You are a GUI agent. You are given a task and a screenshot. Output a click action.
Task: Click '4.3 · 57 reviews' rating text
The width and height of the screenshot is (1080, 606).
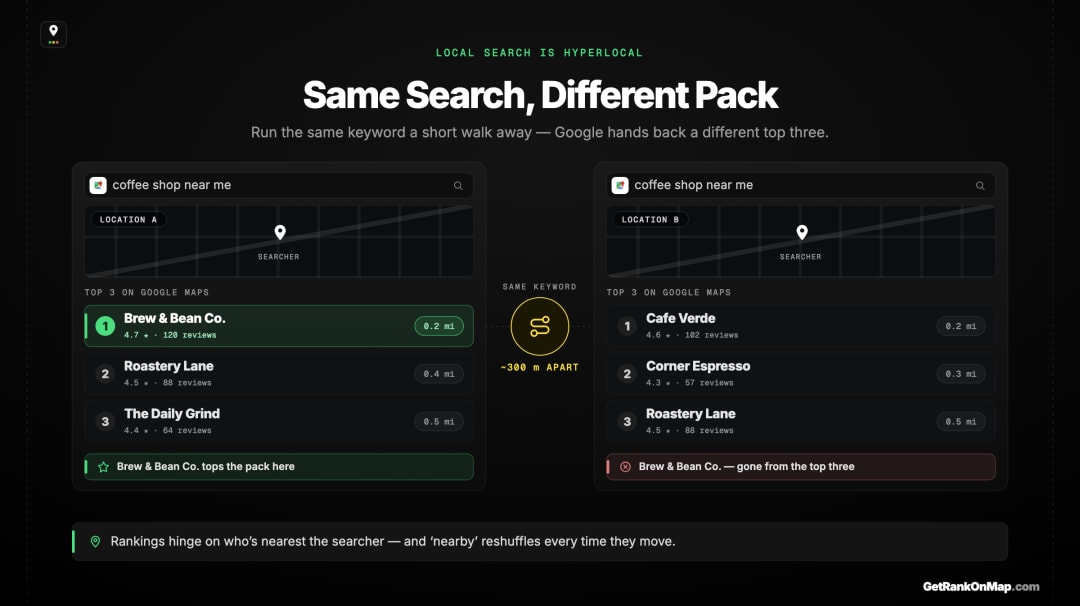tap(689, 383)
